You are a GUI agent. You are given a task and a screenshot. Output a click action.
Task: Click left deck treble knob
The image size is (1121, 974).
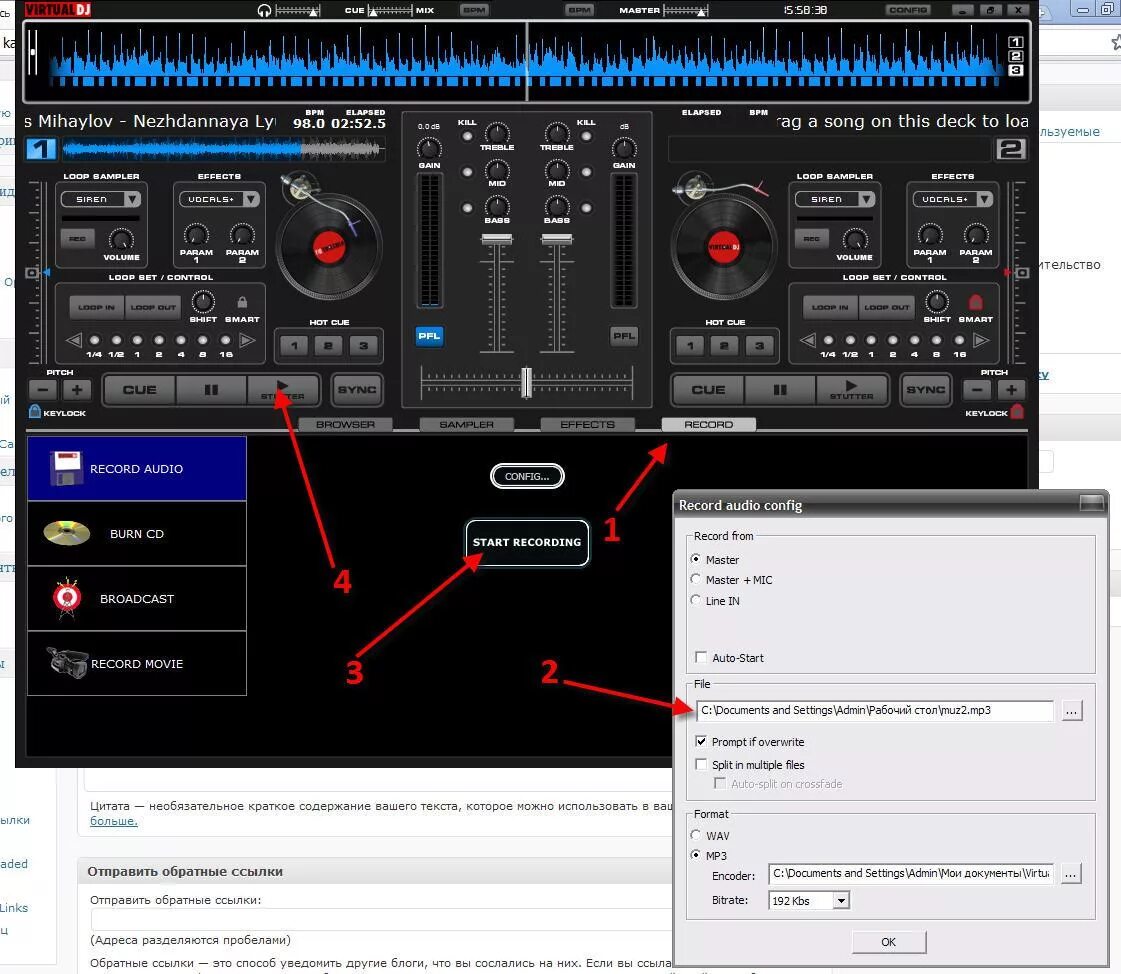[x=497, y=132]
